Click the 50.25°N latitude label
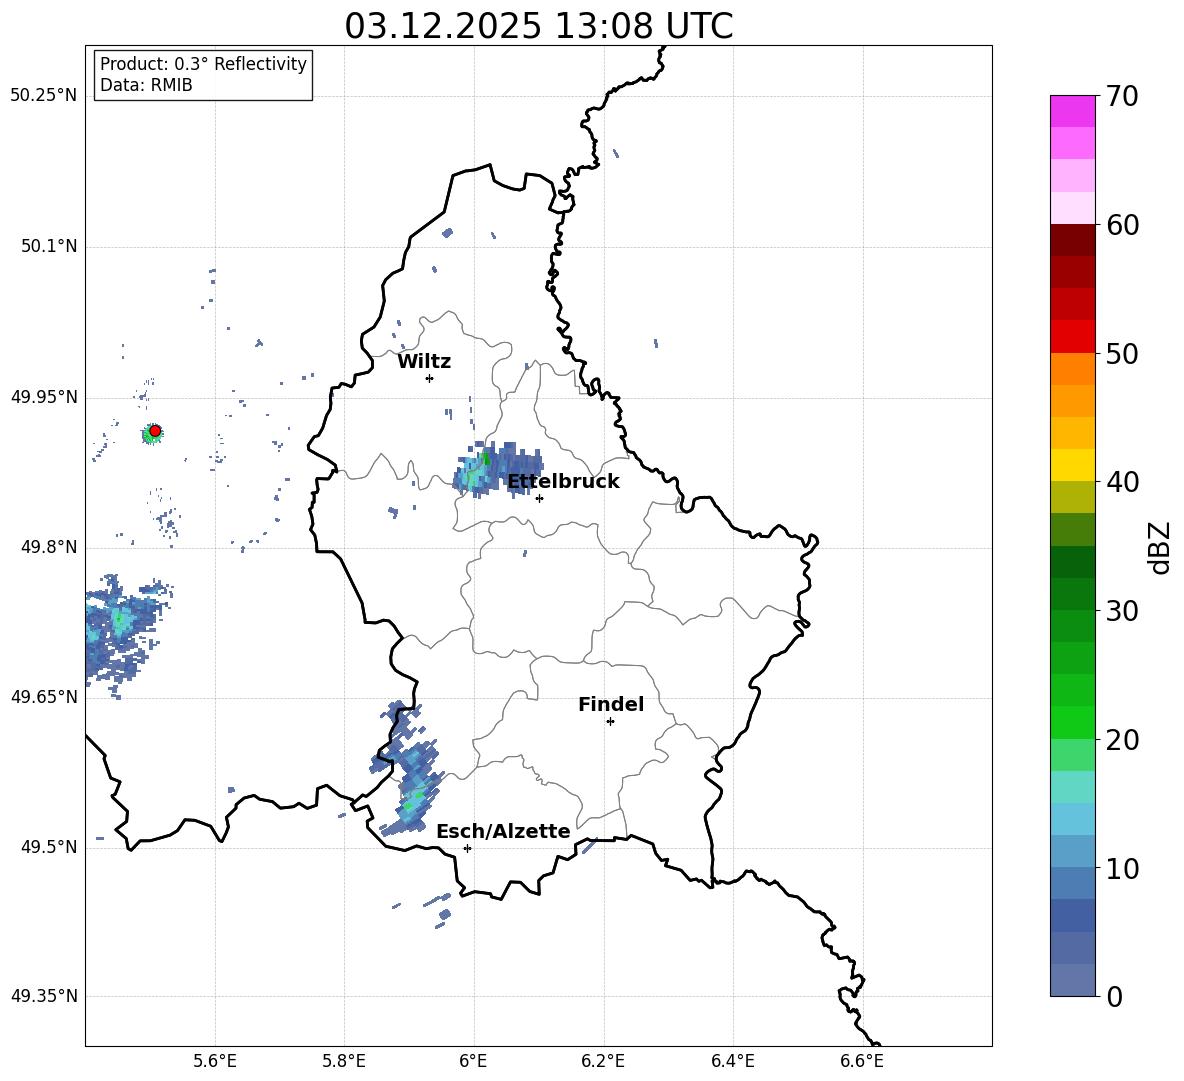 (44, 96)
